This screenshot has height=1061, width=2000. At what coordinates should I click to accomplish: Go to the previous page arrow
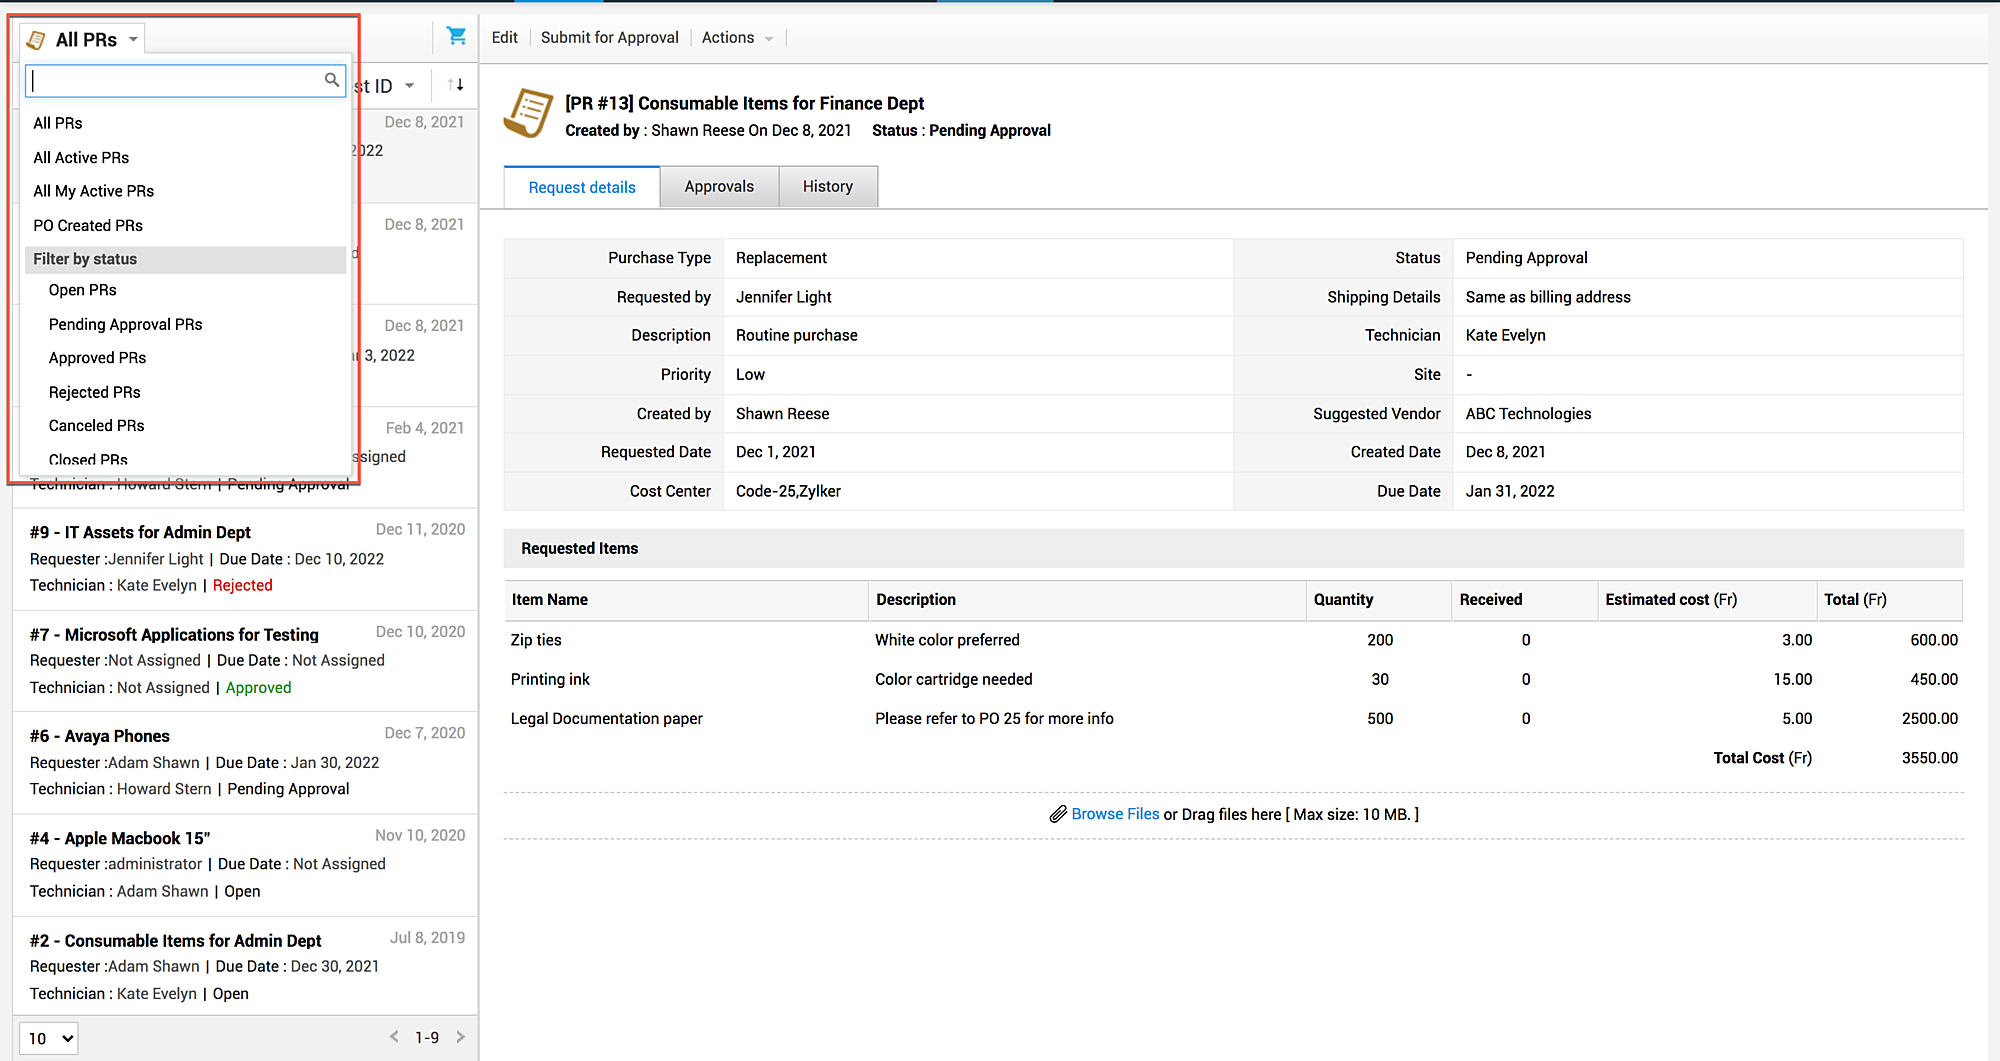coord(394,1037)
